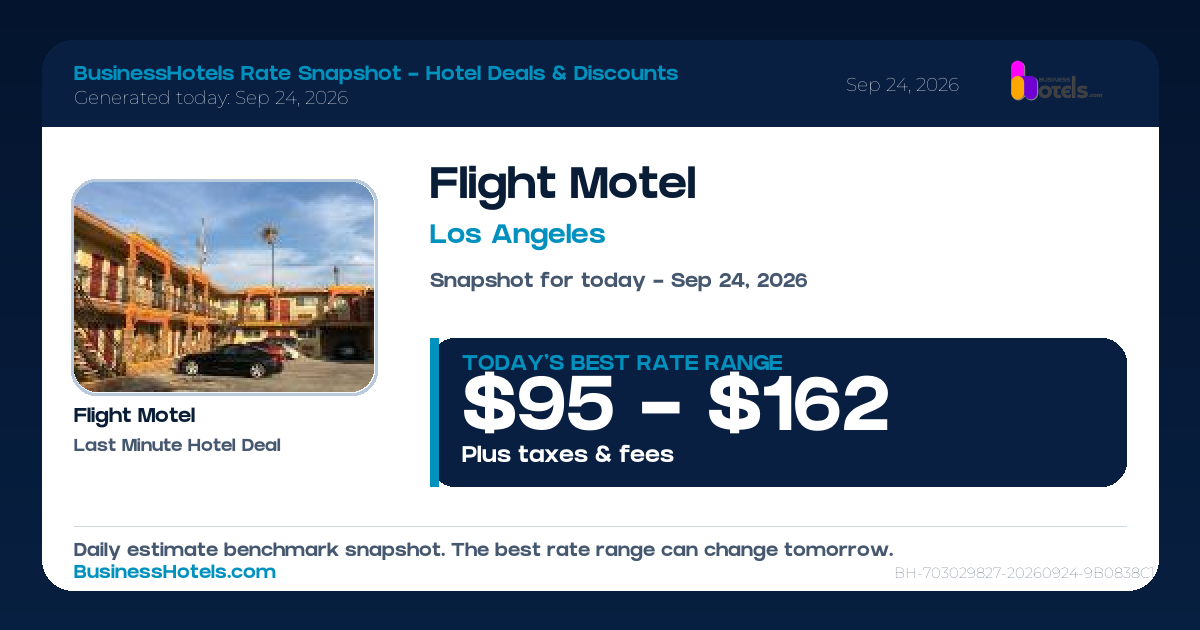This screenshot has width=1200, height=630.
Task: Click the BH reference code at bottom
Action: [1026, 574]
